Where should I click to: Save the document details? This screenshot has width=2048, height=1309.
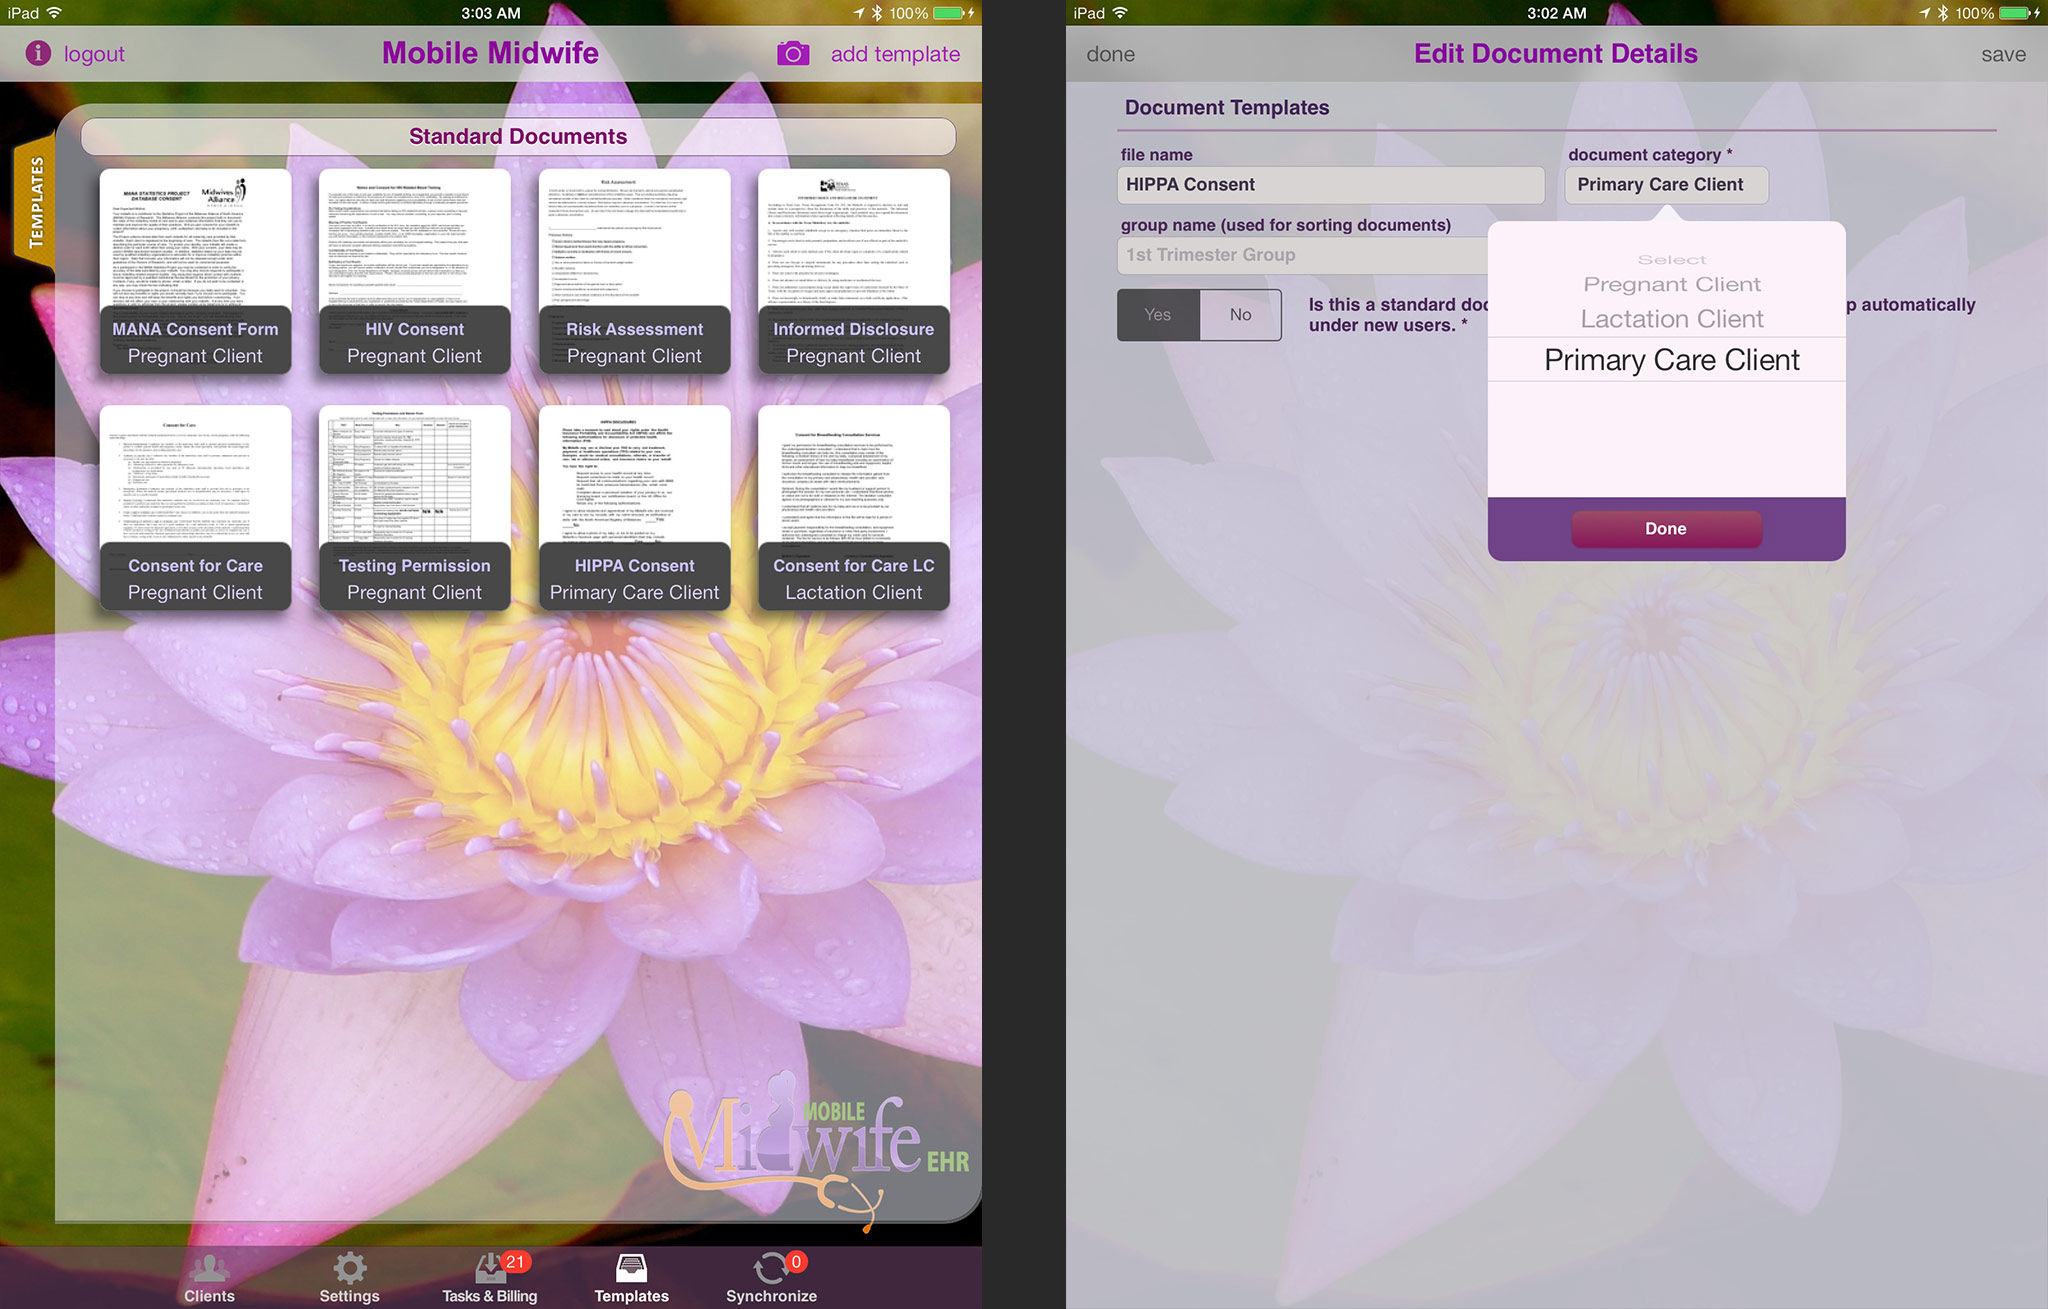tap(2003, 54)
